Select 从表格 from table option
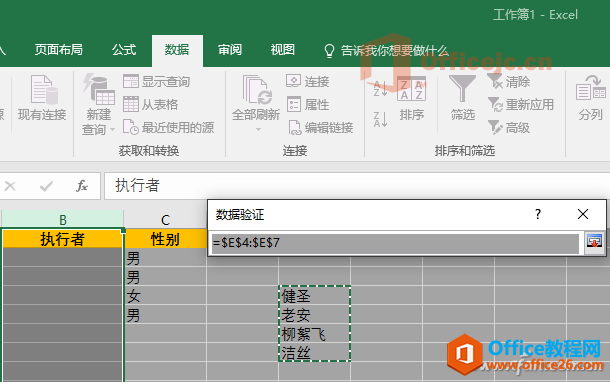Viewport: 610px width, 382px height. (151, 104)
